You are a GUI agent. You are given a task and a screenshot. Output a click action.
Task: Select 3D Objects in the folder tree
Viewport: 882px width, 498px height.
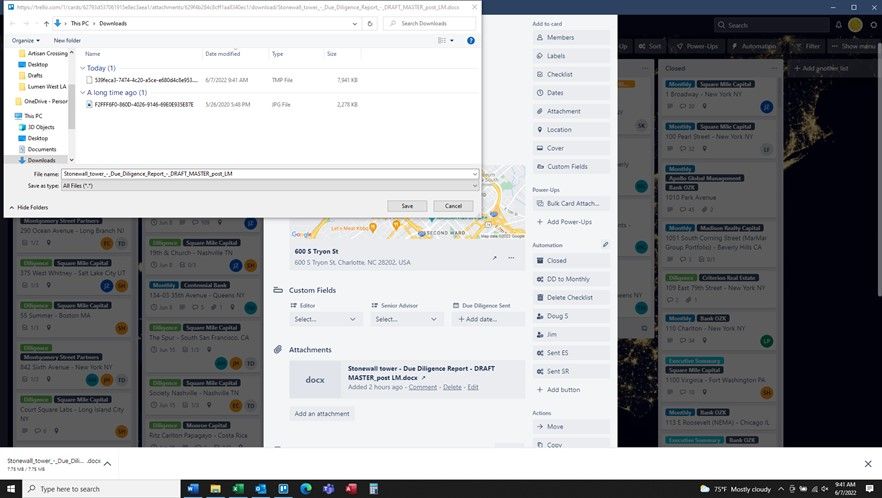pyautogui.click(x=40, y=127)
